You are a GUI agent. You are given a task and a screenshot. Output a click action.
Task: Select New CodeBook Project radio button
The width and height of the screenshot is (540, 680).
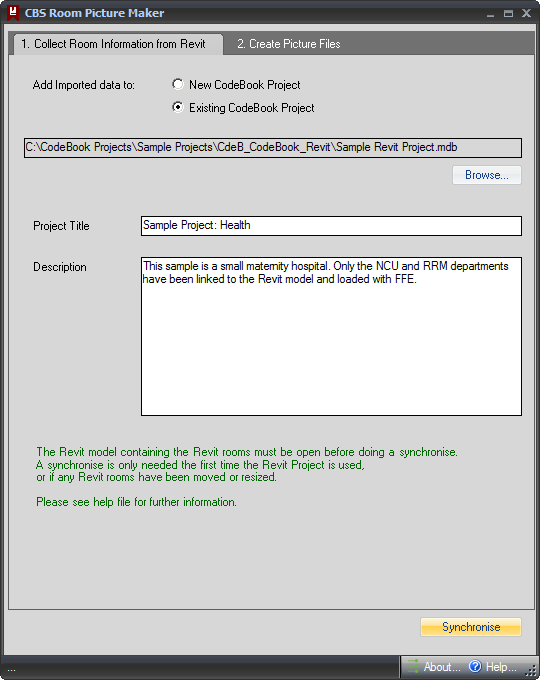(177, 84)
